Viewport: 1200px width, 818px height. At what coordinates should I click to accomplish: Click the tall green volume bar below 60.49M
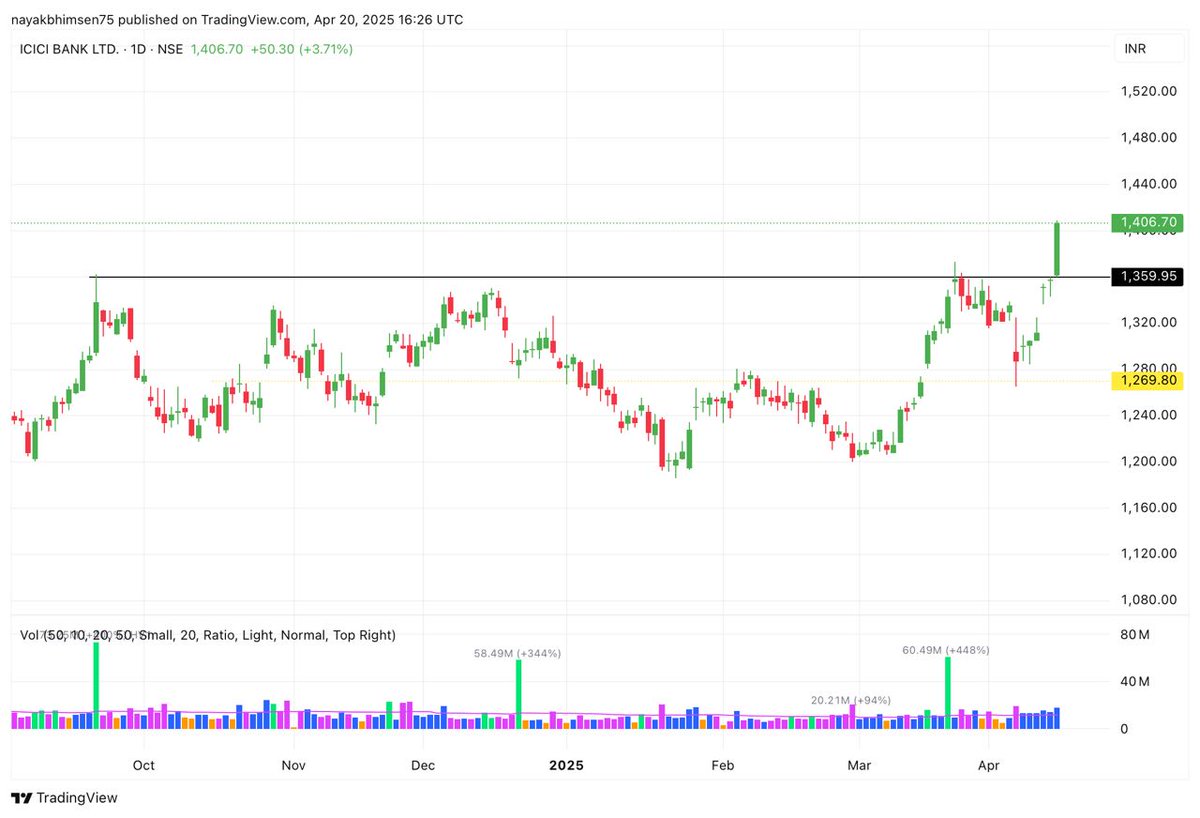pos(946,693)
